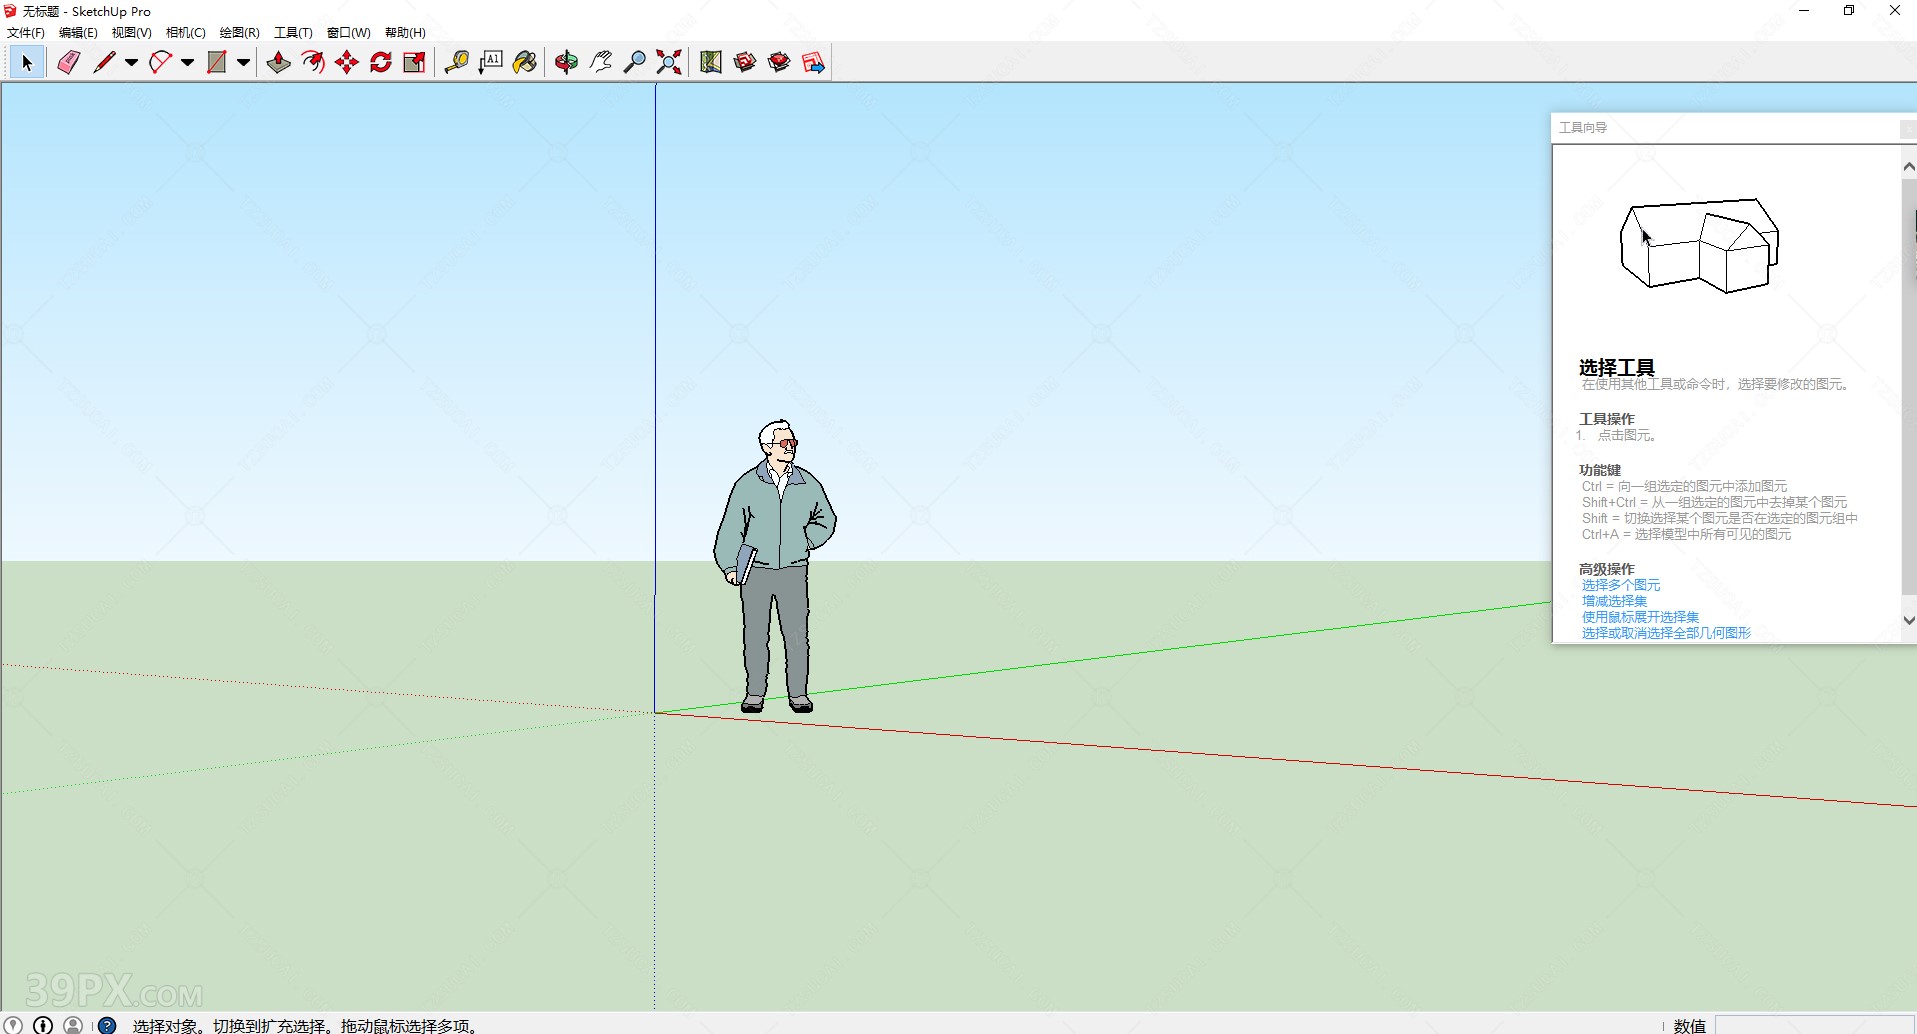Expand the Rectangle tool dropdown
This screenshot has width=1917, height=1034.
[243, 62]
